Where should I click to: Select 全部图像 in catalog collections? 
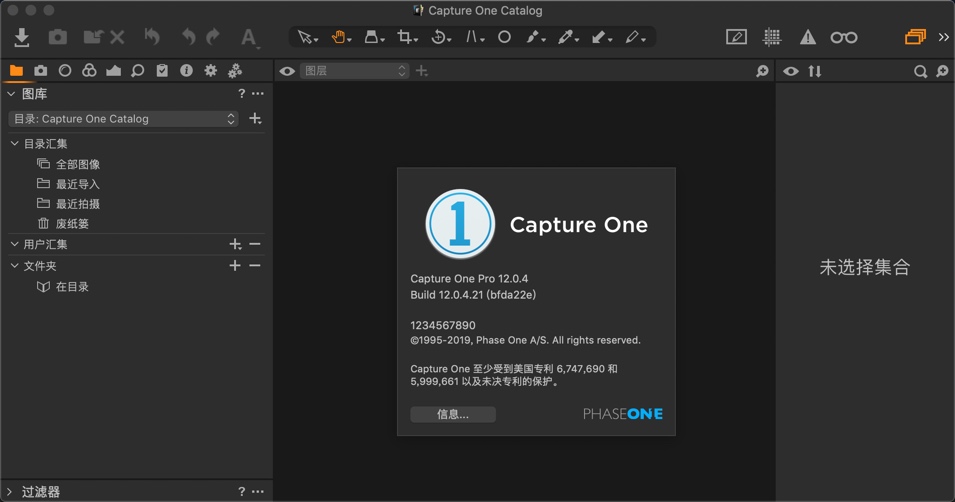click(x=78, y=164)
